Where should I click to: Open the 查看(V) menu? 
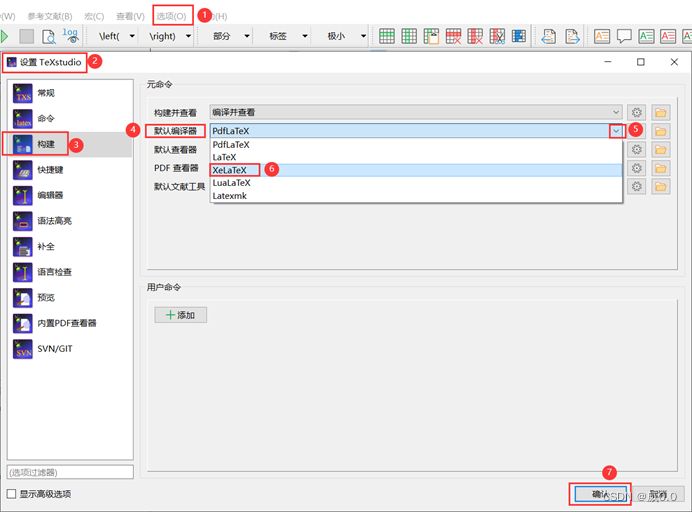[x=130, y=16]
